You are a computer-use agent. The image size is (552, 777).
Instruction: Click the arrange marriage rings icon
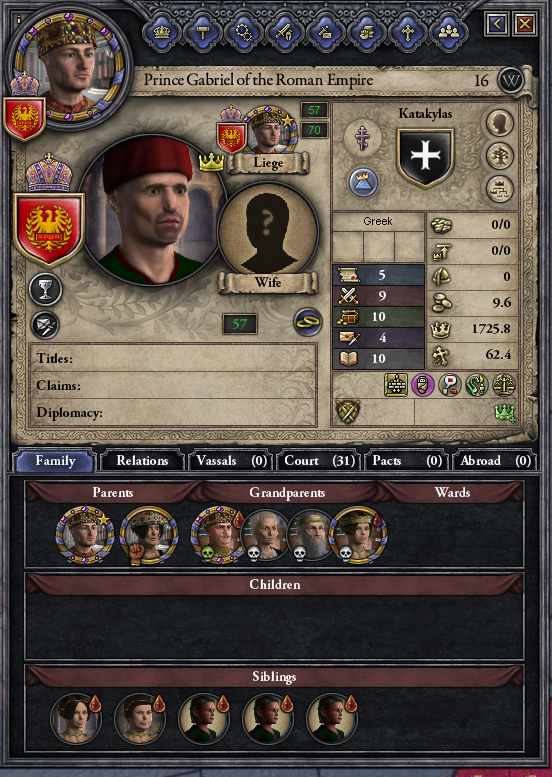(x=308, y=323)
